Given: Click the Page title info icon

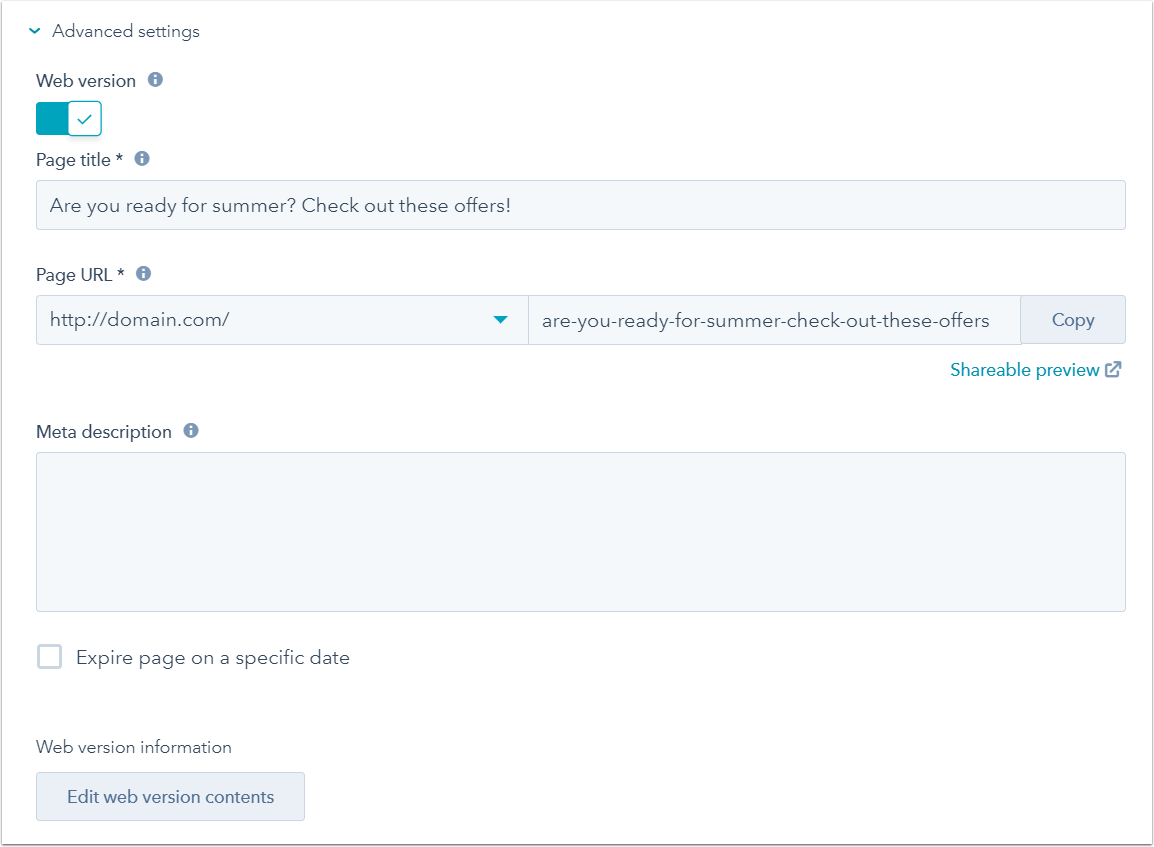Looking at the screenshot, I should click(x=142, y=158).
